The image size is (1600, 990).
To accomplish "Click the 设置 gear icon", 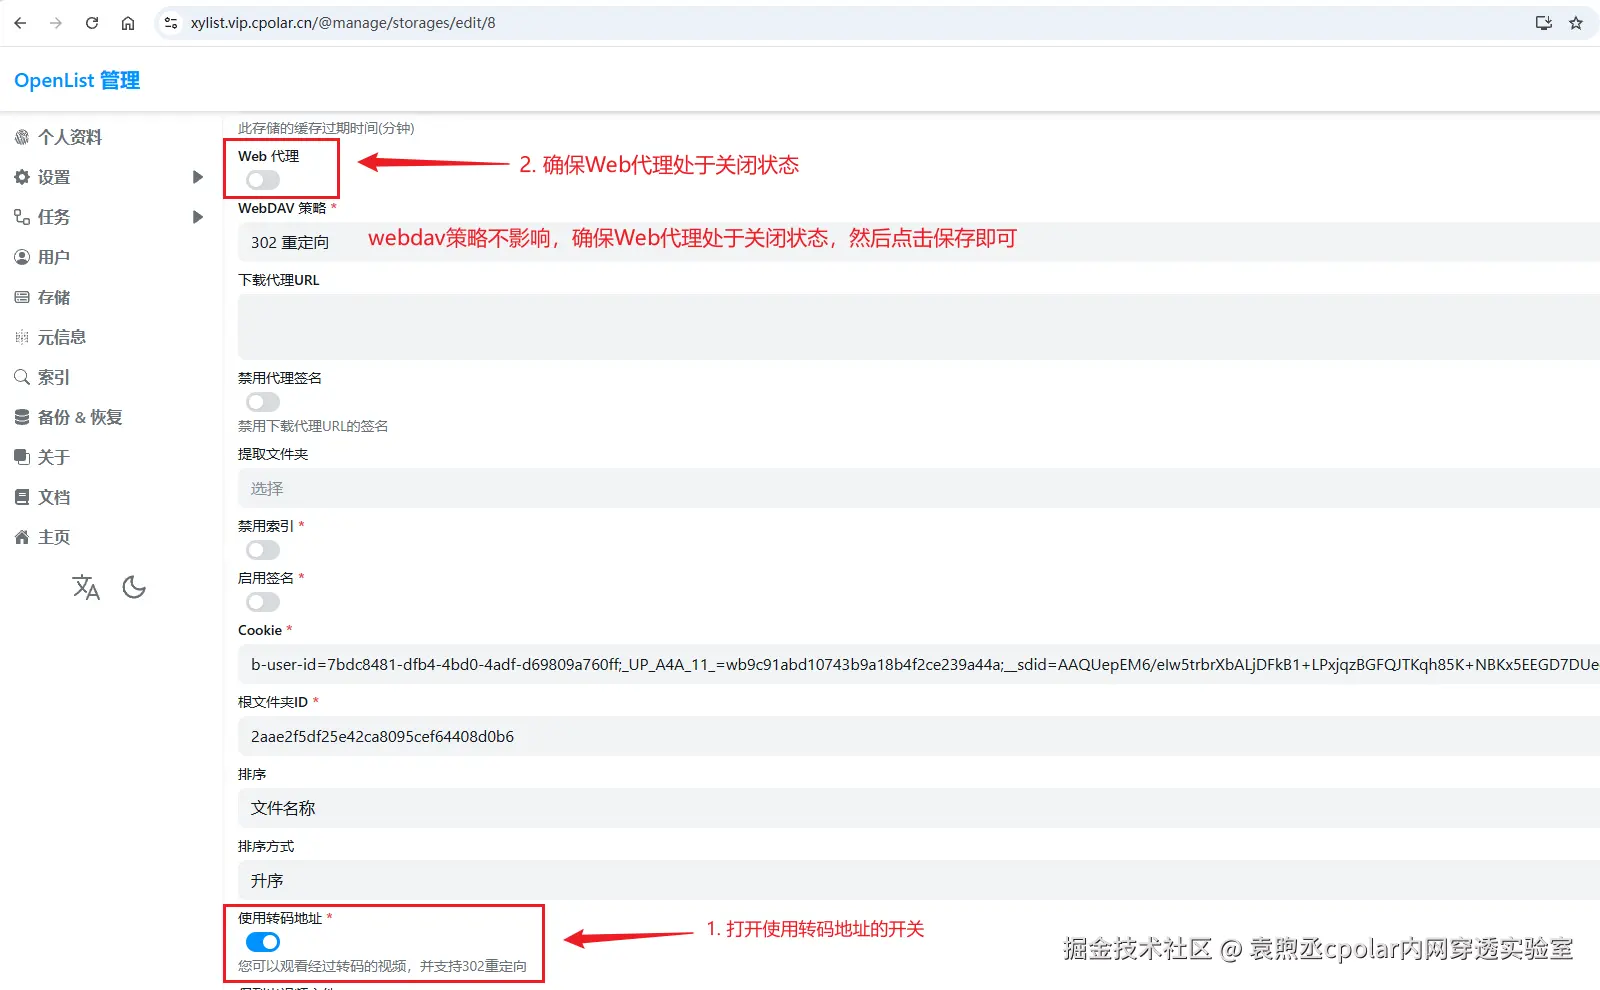I will (x=22, y=177).
